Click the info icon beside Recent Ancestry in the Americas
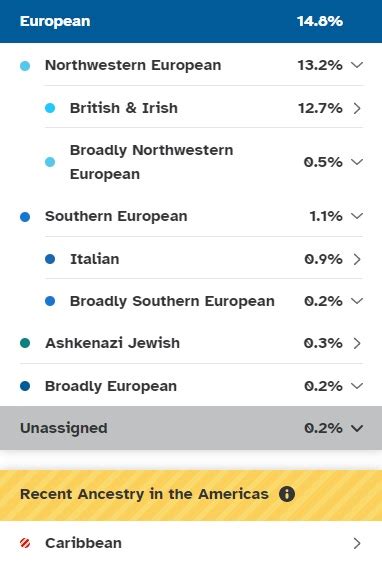 point(287,494)
